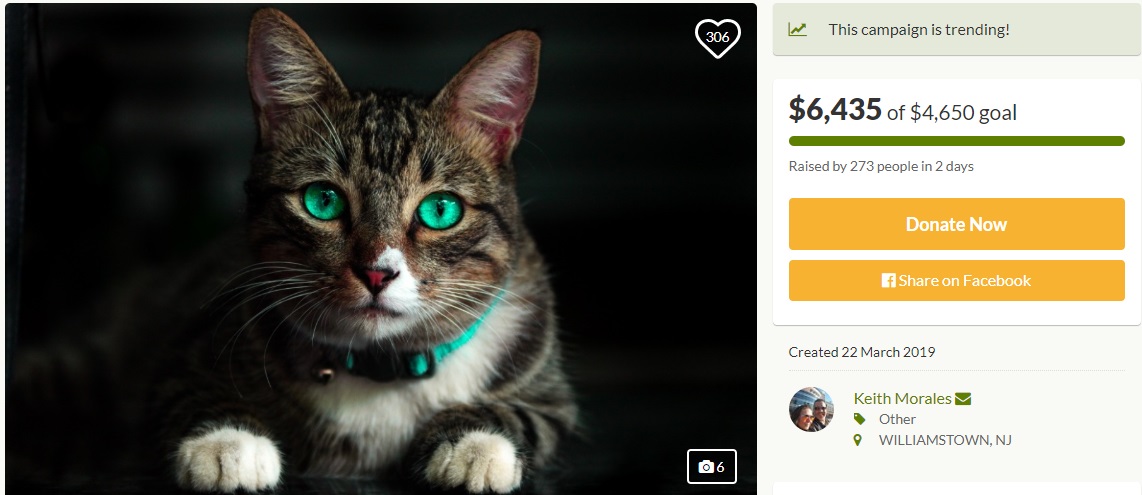Click the $4,650 goal text
1142x495 pixels.
[963, 112]
